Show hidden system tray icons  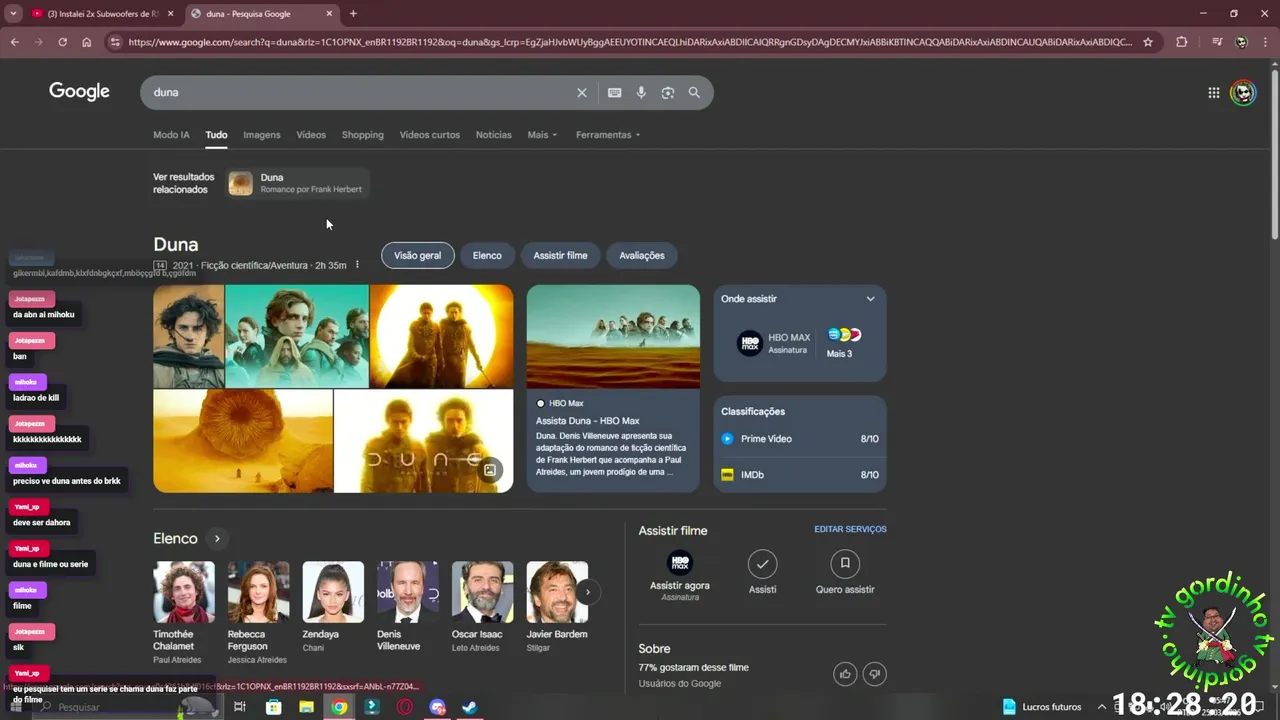point(1102,707)
